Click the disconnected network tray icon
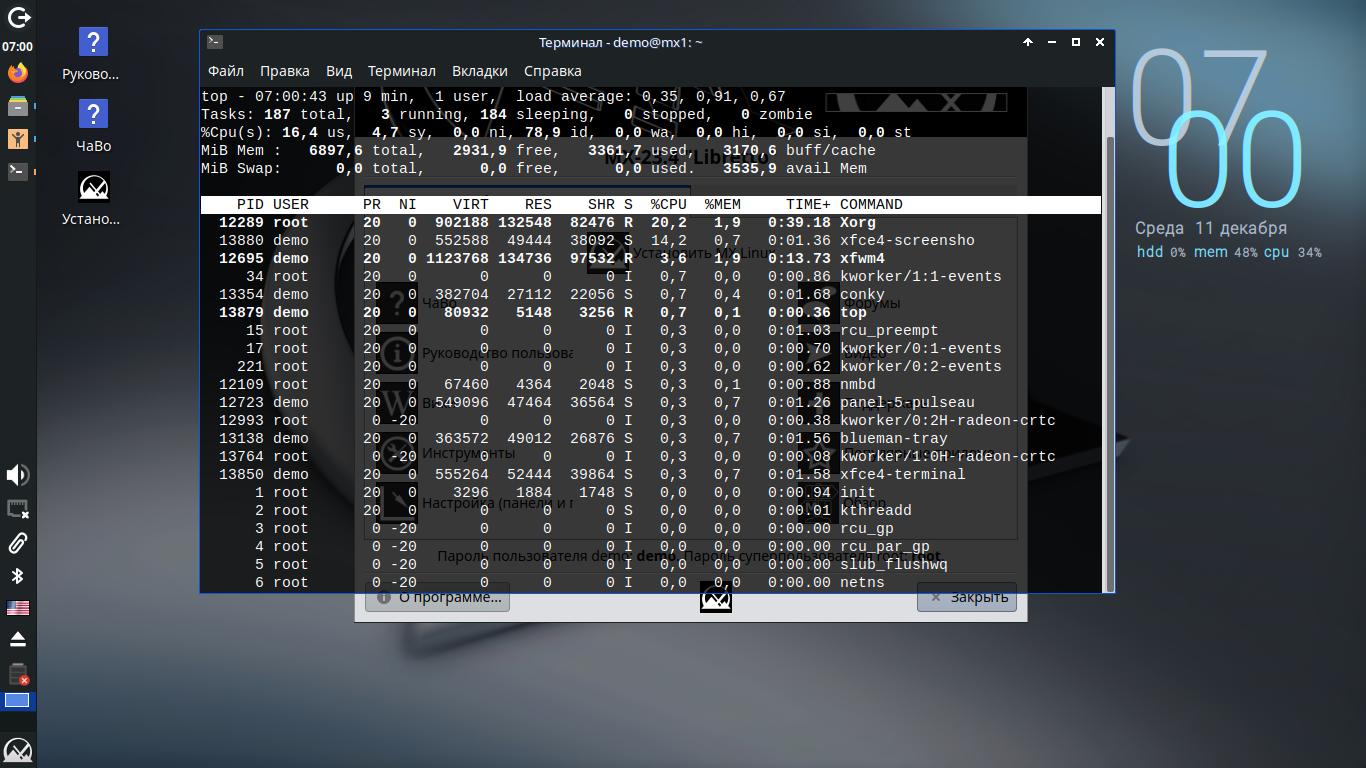This screenshot has height=768, width=1366. click(x=17, y=509)
